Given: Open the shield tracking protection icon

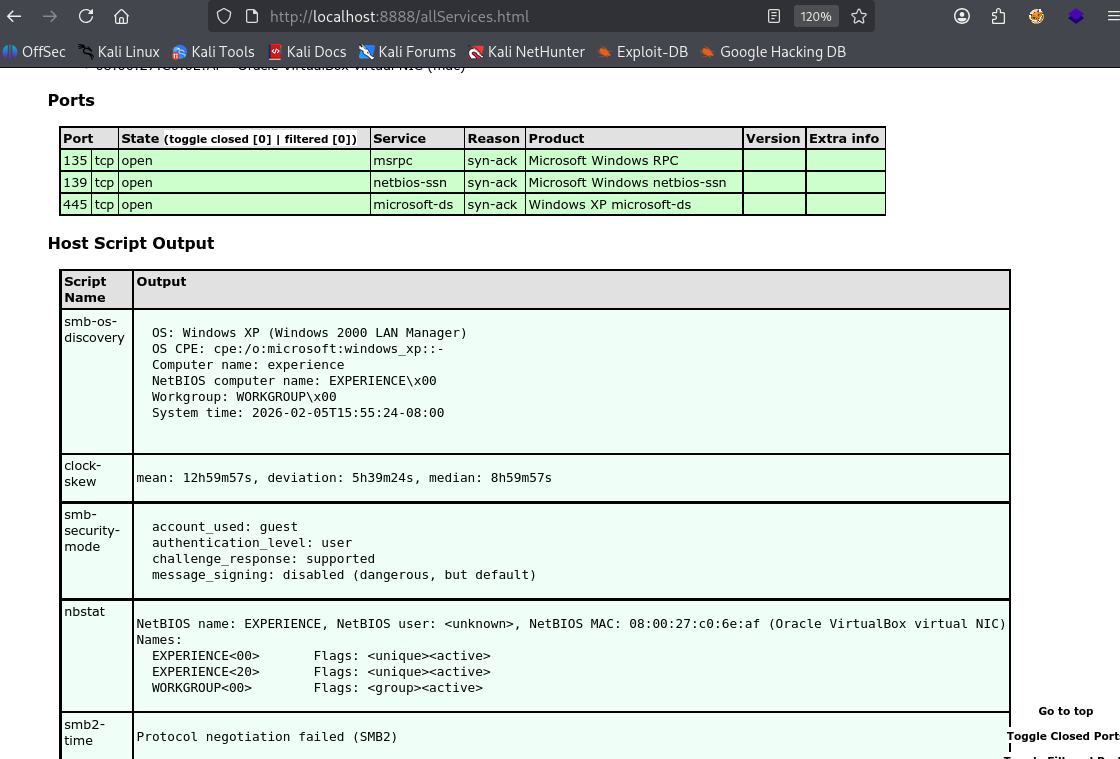Looking at the screenshot, I should pyautogui.click(x=224, y=16).
